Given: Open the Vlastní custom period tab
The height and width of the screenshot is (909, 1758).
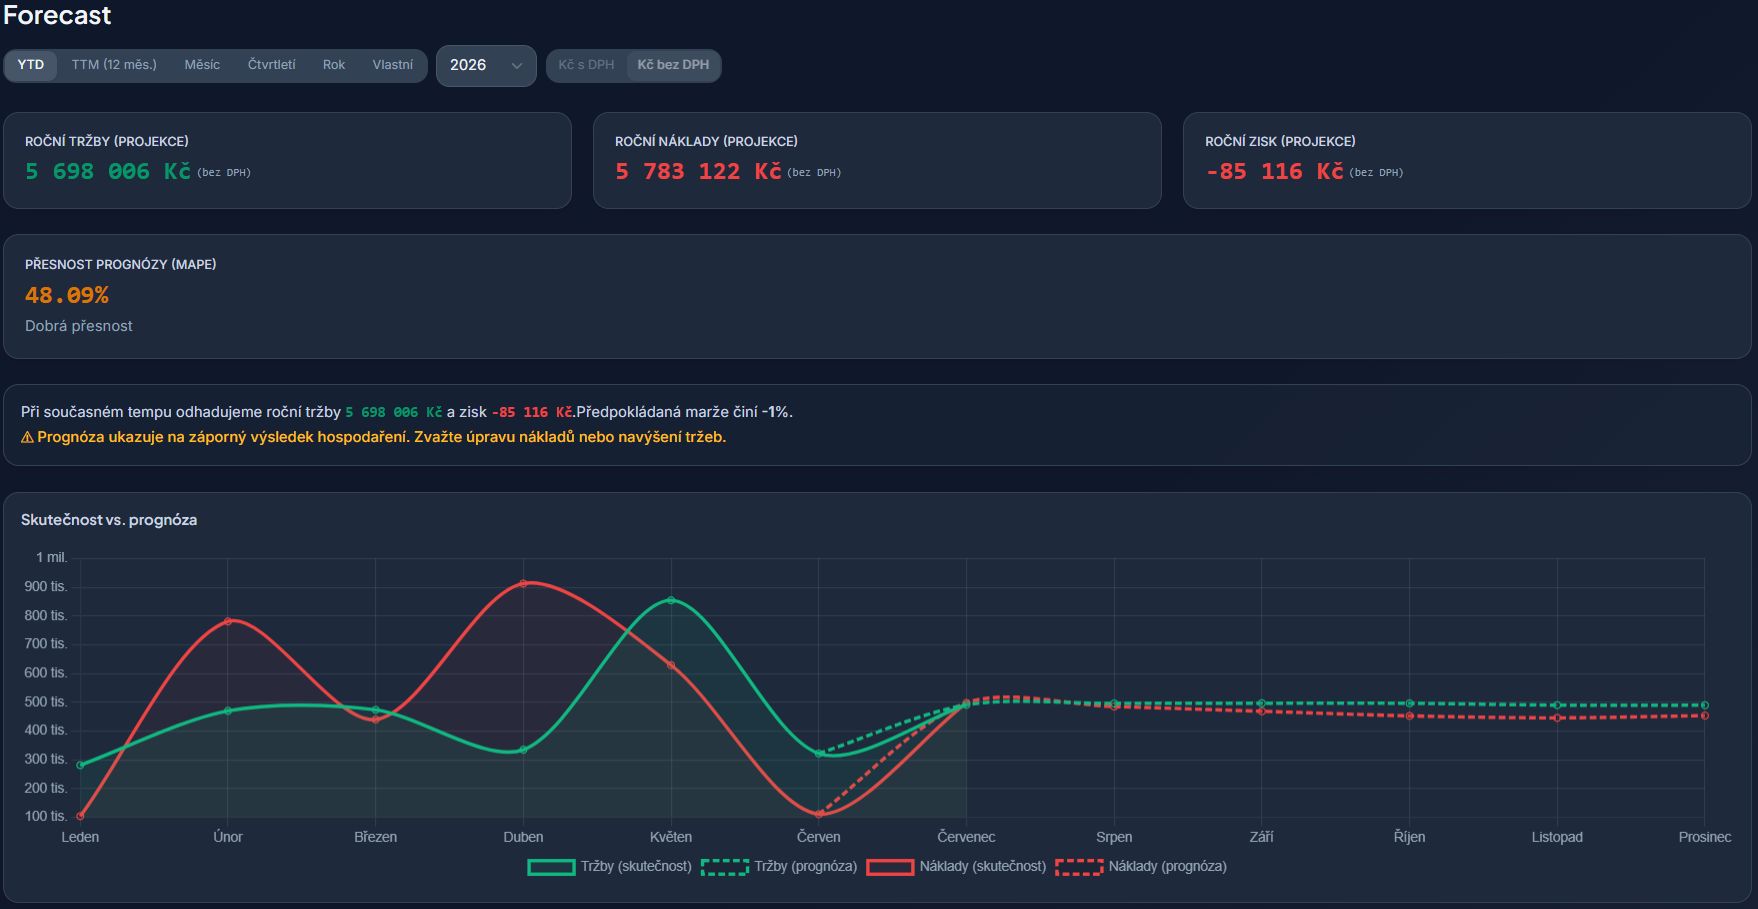Looking at the screenshot, I should coord(393,65).
